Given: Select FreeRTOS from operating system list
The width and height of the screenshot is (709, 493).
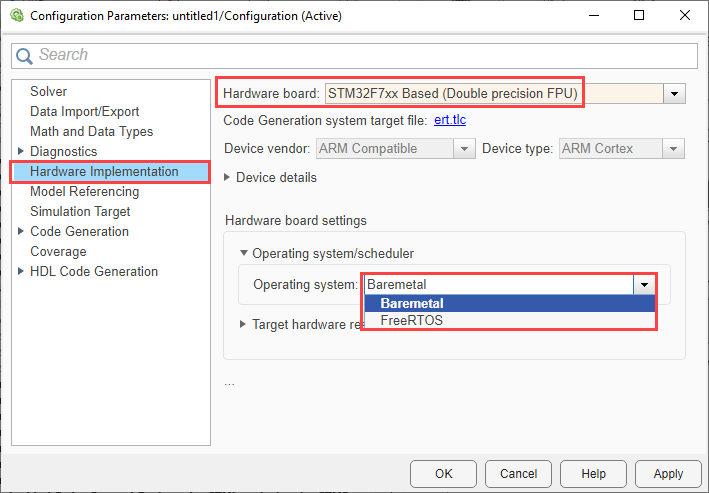Looking at the screenshot, I should click(412, 320).
